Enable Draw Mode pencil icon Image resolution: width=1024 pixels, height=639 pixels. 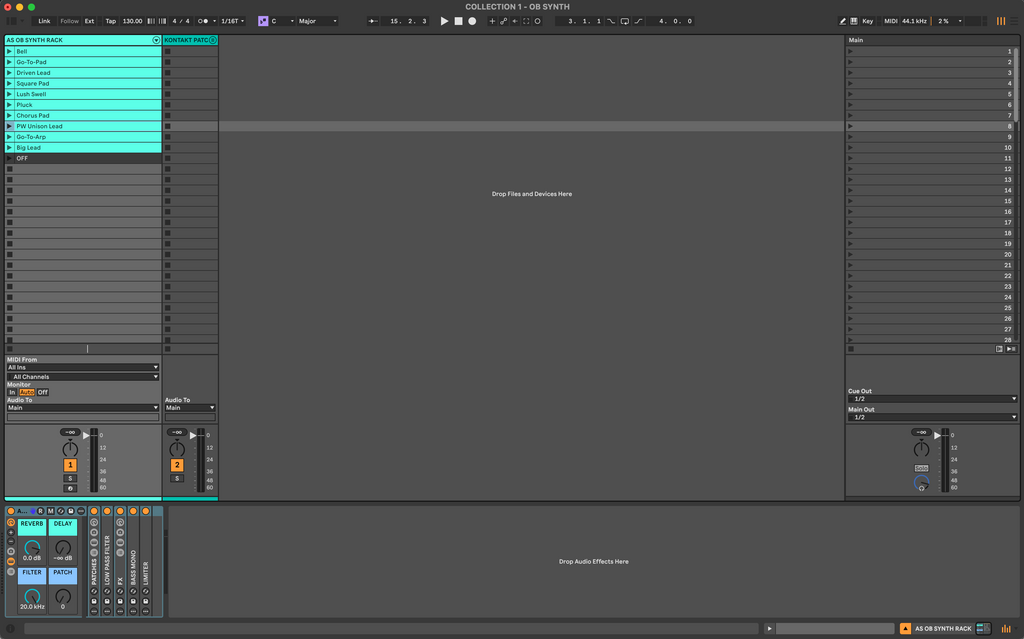pyautogui.click(x=842, y=21)
